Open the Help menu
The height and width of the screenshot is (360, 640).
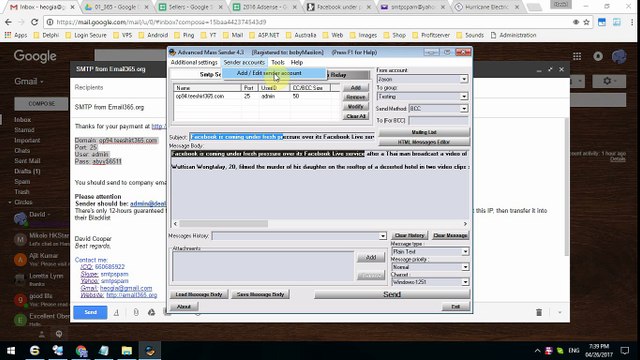point(297,62)
